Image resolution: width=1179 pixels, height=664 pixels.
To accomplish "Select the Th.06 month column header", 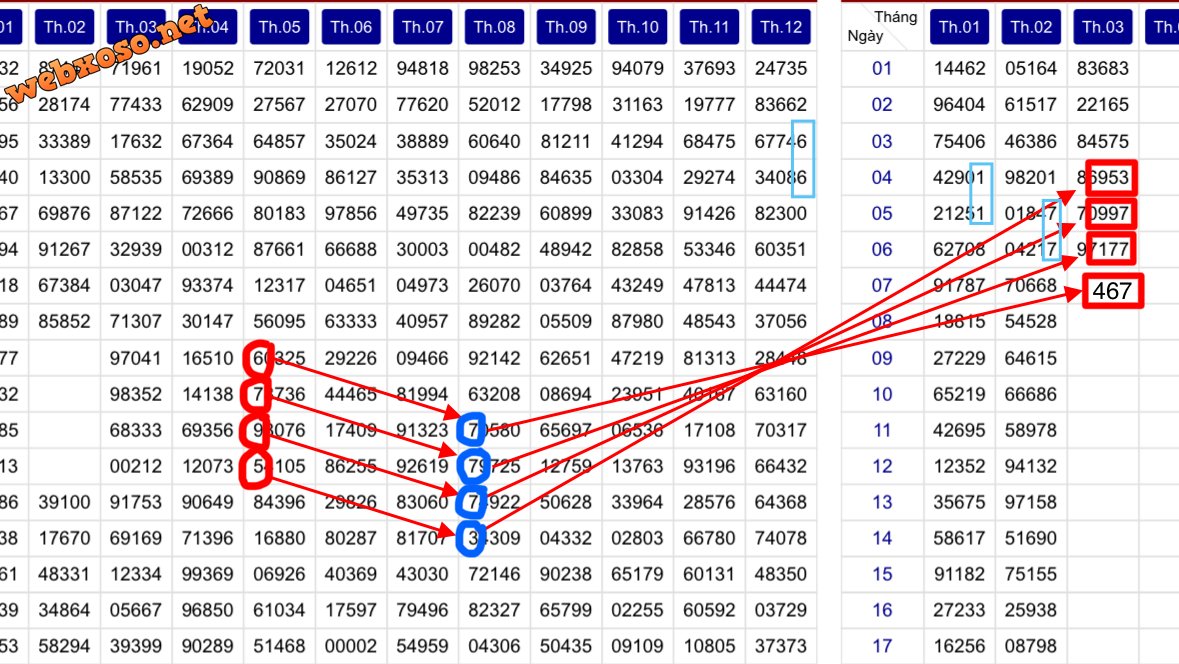I will (x=351, y=27).
